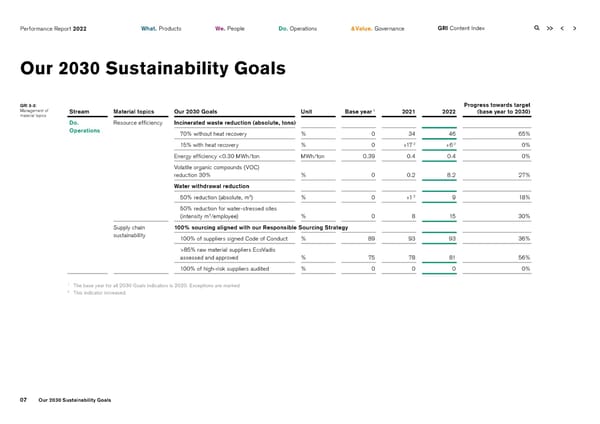600x424 pixels.
Task: Click 2021 value 34
Action: pos(412,134)
